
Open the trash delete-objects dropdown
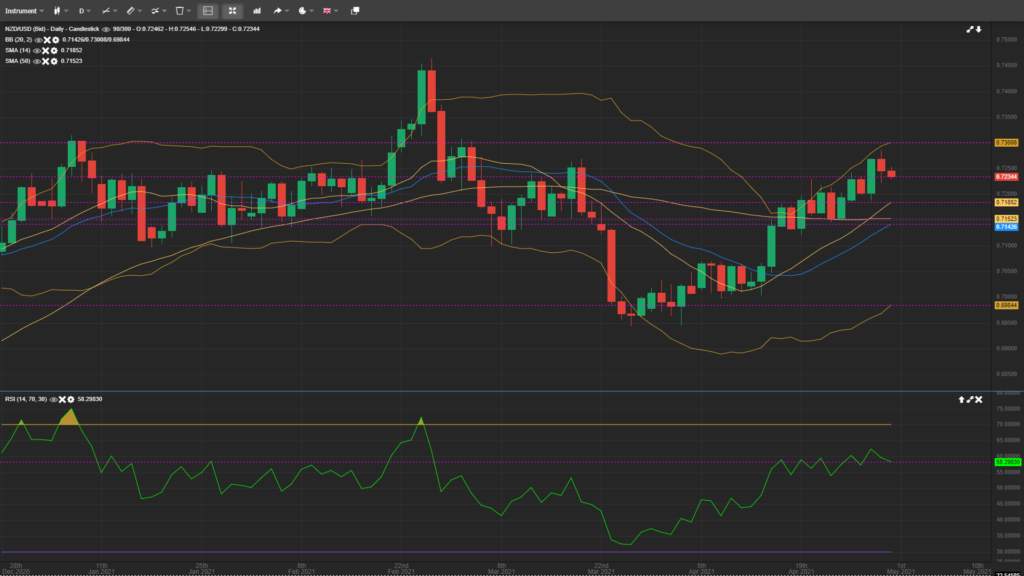tap(183, 11)
